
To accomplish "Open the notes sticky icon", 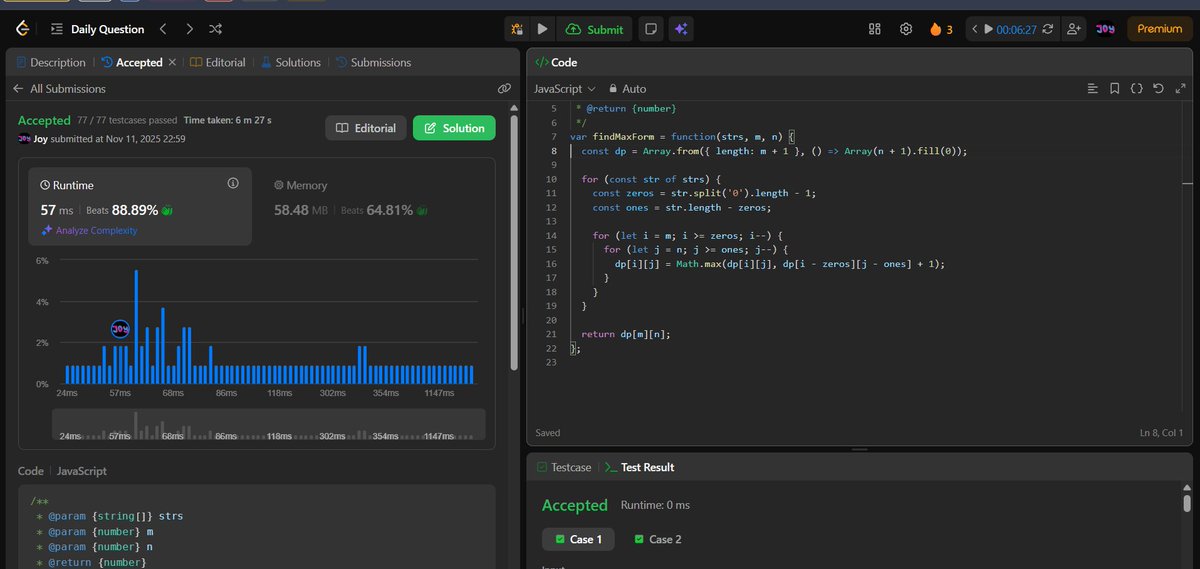I will 650,29.
